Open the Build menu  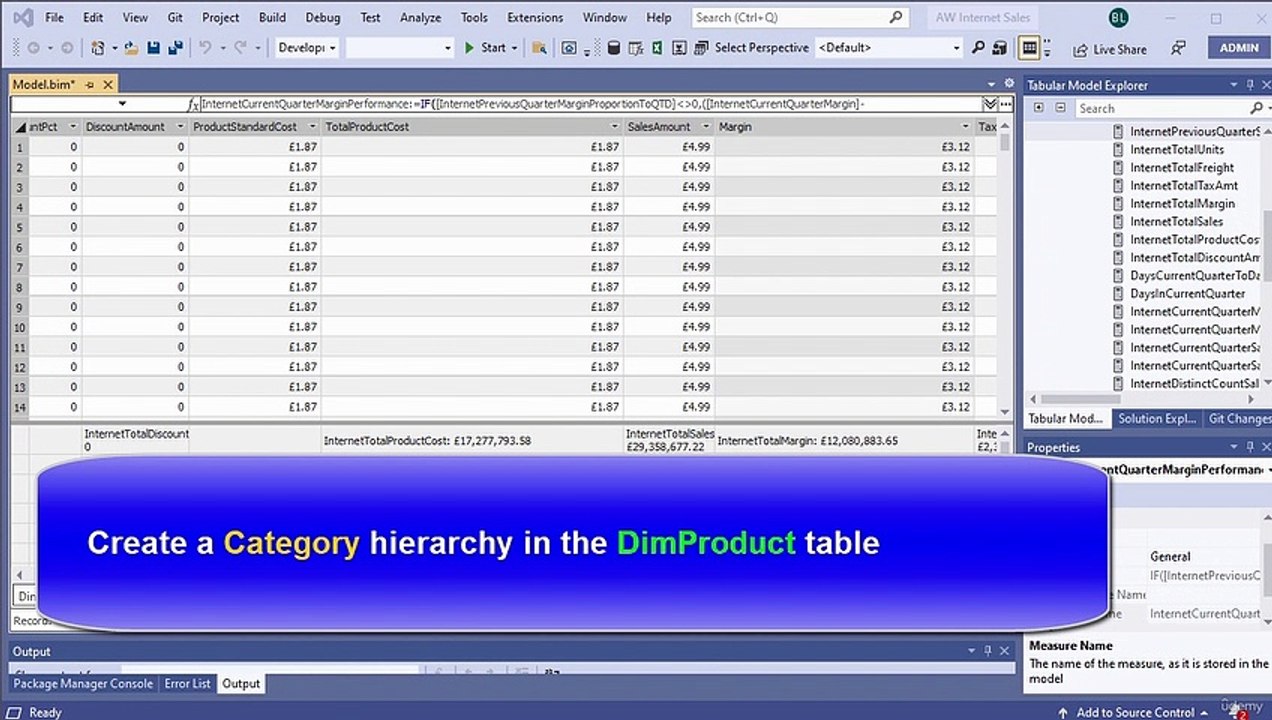pos(272,17)
